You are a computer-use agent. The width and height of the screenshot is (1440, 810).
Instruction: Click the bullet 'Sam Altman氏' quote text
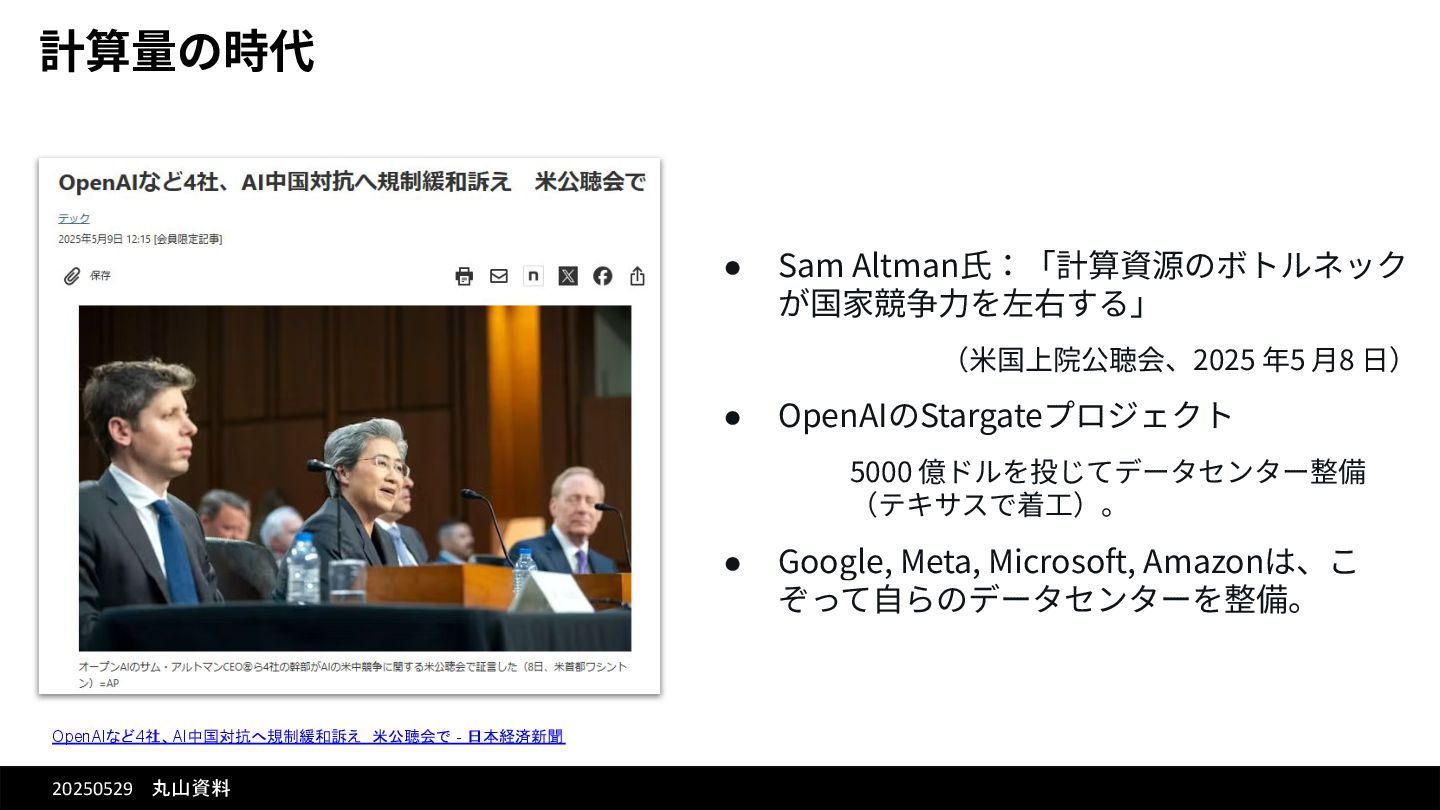(1093, 283)
